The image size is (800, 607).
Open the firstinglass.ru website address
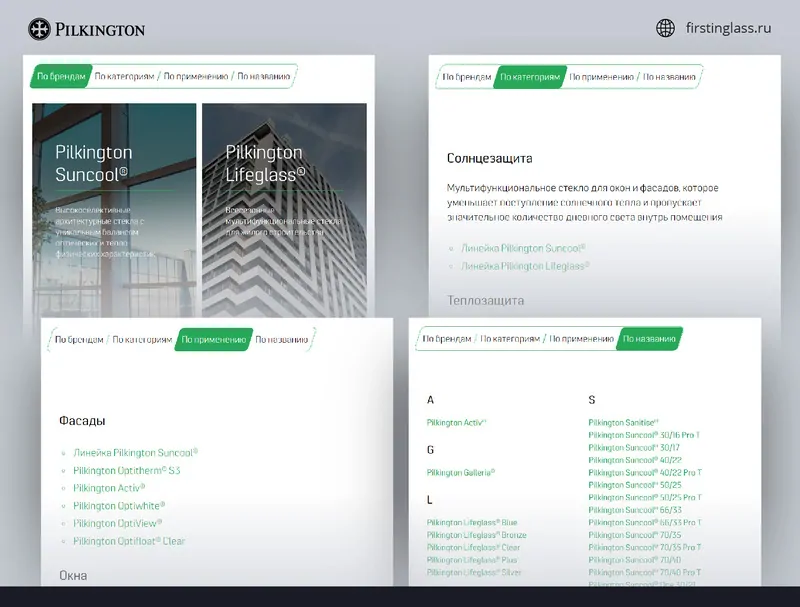tap(728, 28)
